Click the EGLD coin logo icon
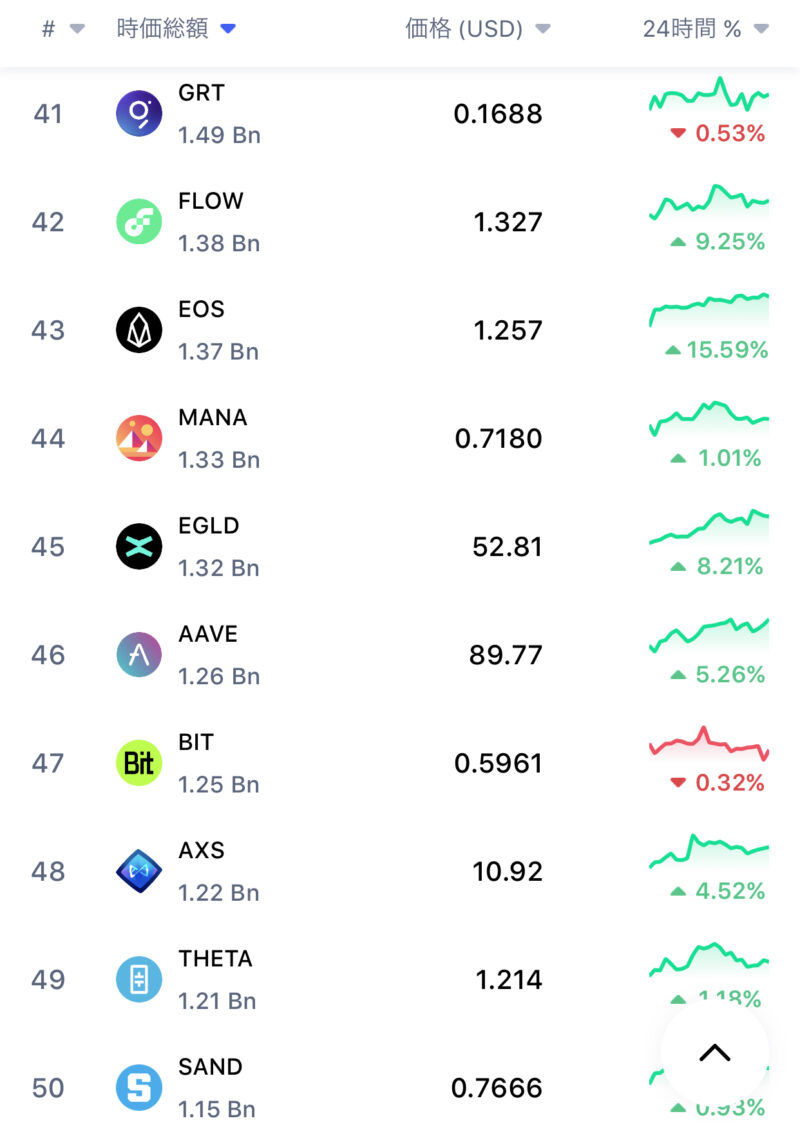 tap(139, 546)
